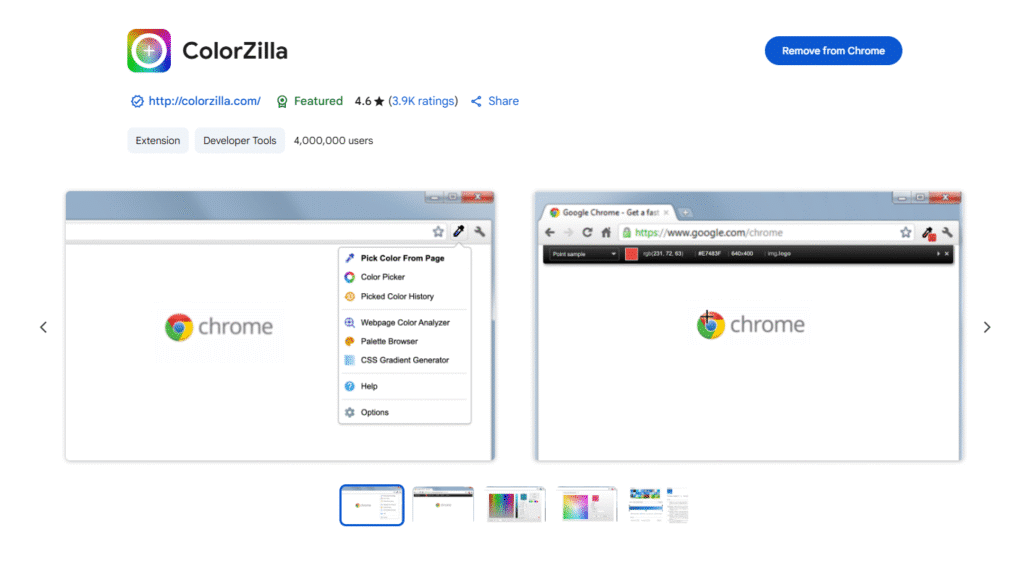Click the verified publisher checkmark icon
Screen dimensions: 1024x561
click(137, 101)
